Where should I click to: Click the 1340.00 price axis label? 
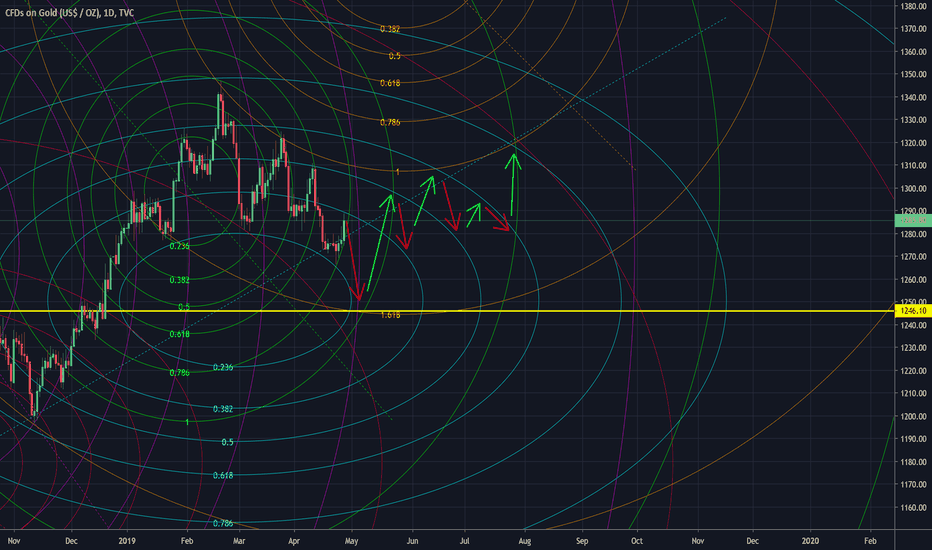coord(914,97)
